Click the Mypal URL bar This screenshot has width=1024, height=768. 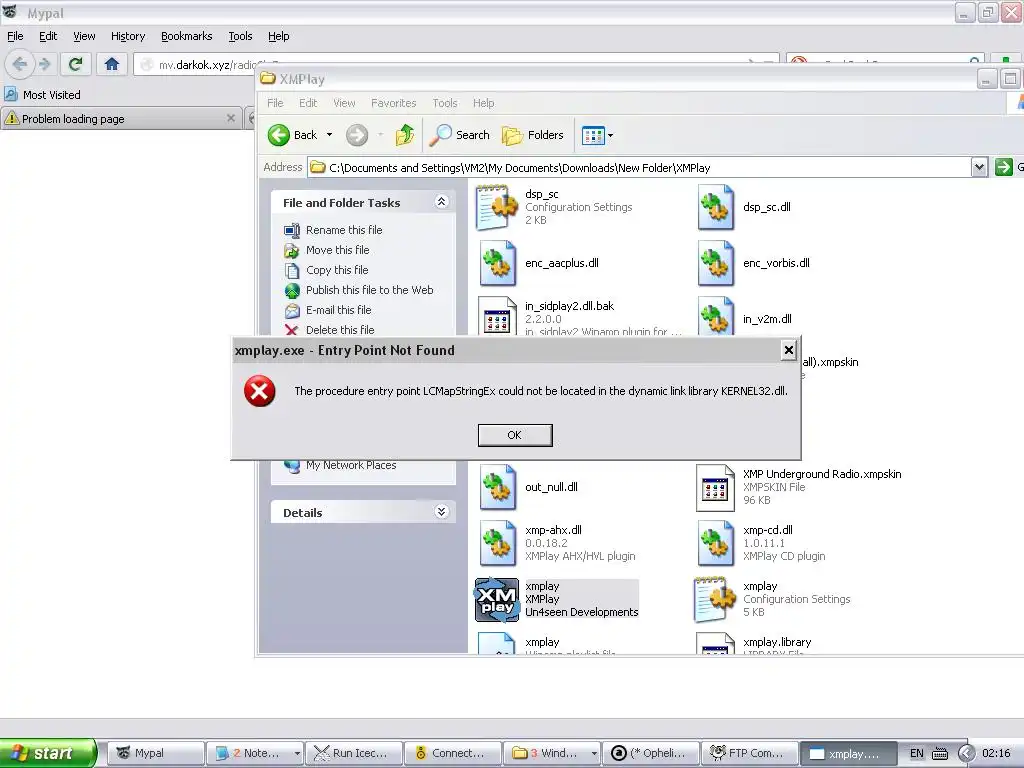(x=457, y=65)
